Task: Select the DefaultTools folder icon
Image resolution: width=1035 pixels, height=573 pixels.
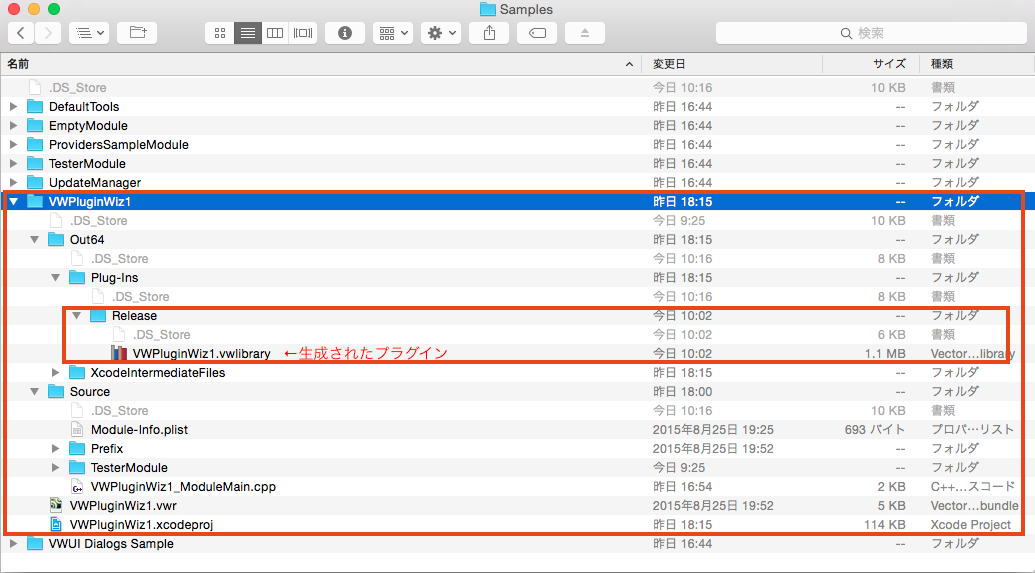Action: tap(35, 106)
